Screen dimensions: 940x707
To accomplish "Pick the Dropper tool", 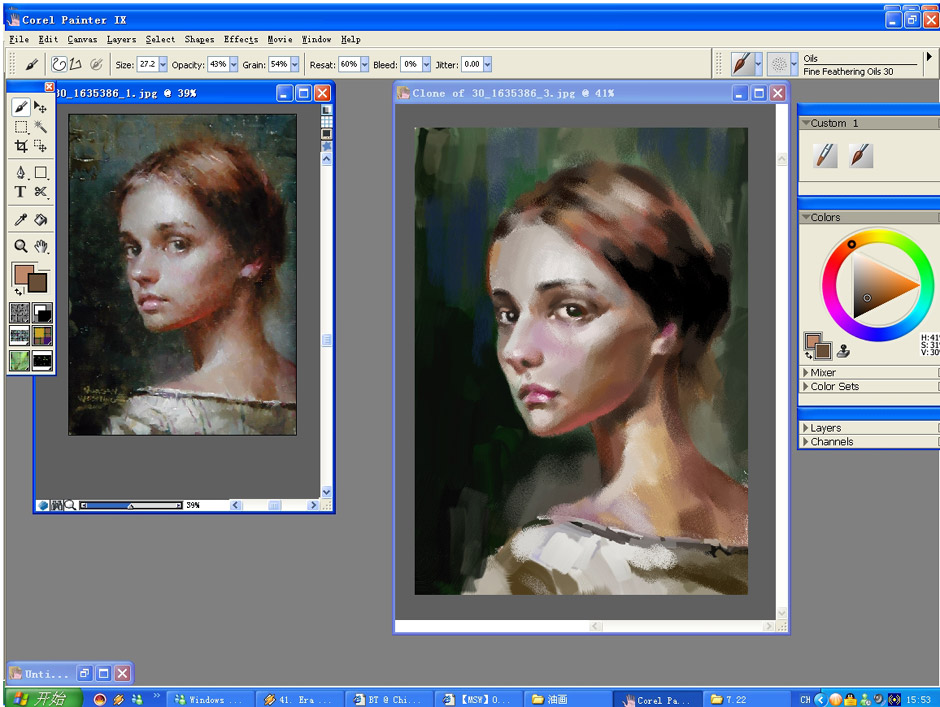I will (x=20, y=219).
